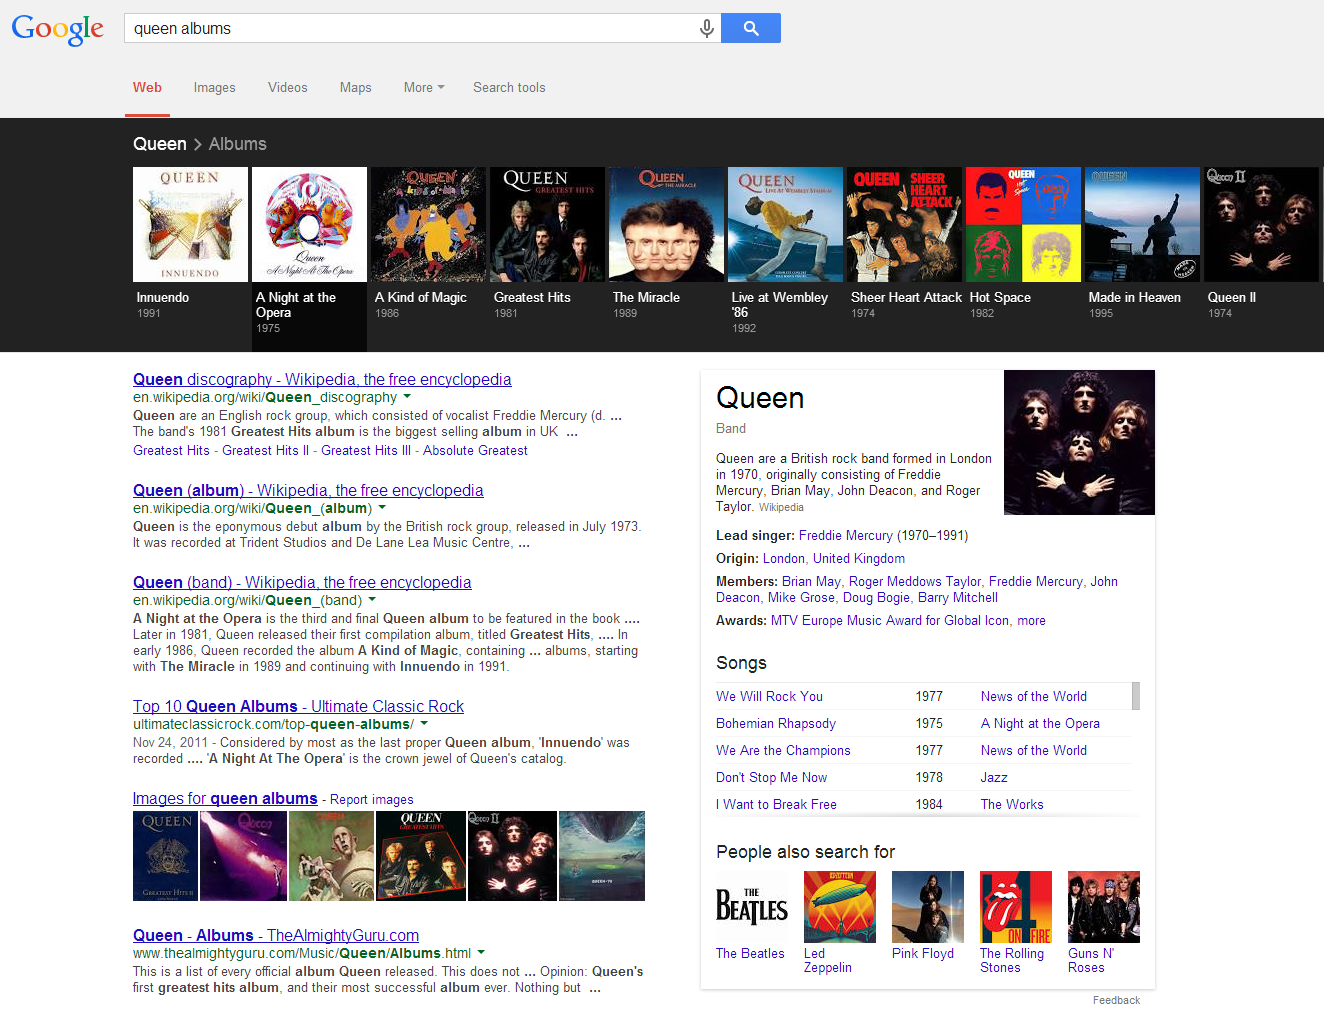Open dropdown arrow beside Queen_(album) URL
This screenshot has height=1019, width=1324.
[x=381, y=508]
